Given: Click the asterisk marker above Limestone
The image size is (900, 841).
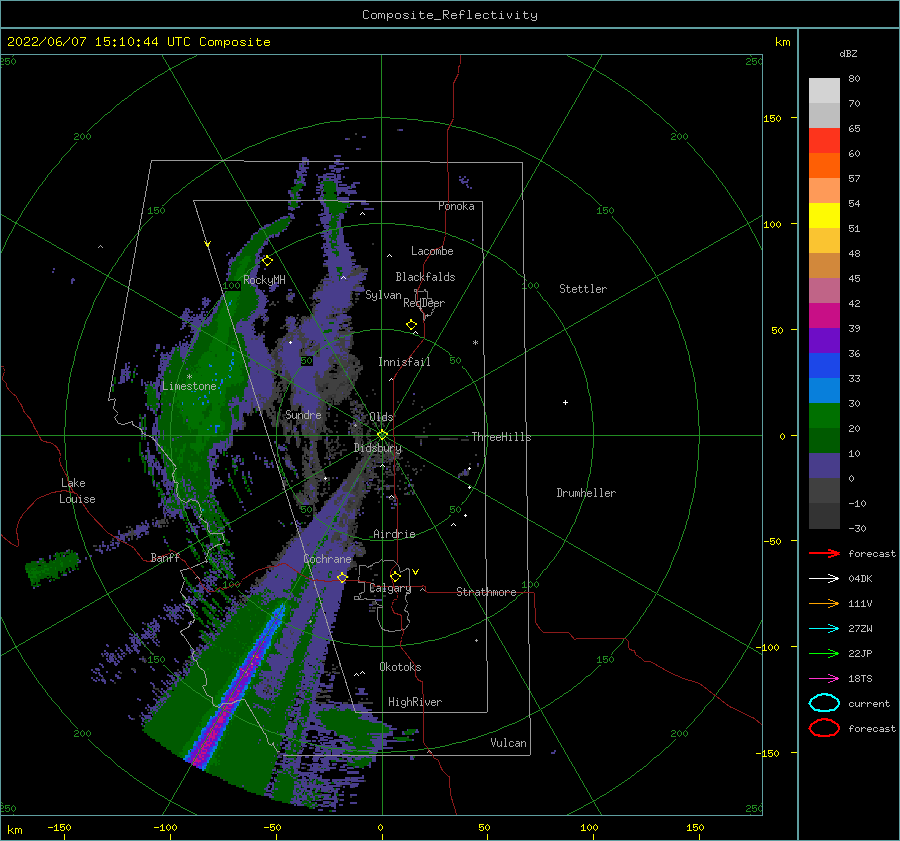Looking at the screenshot, I should coord(189,377).
